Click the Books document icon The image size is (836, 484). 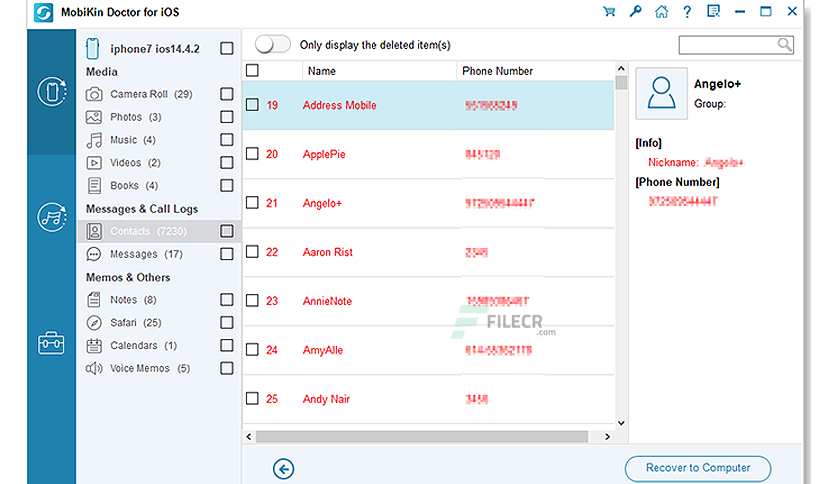click(x=94, y=185)
